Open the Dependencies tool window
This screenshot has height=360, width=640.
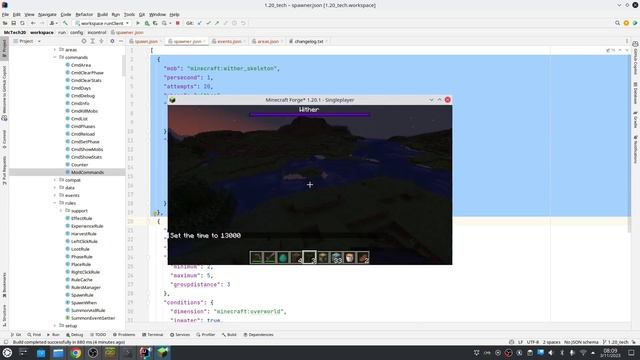click(258, 335)
